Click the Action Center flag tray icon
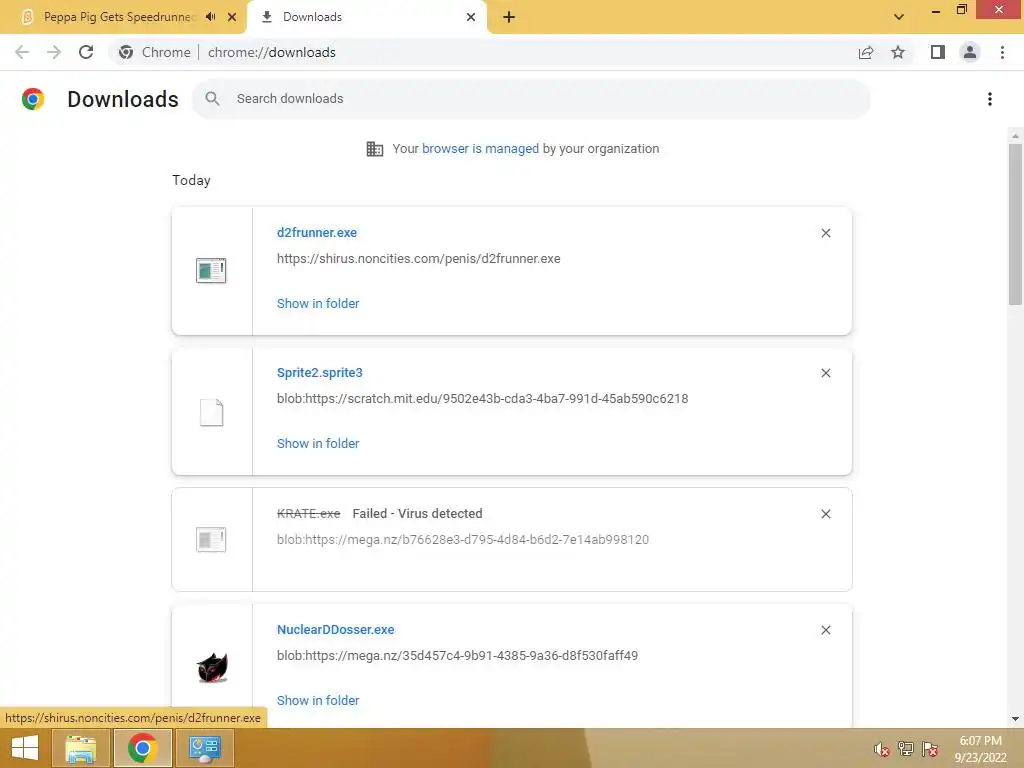1024x768 pixels. (930, 749)
